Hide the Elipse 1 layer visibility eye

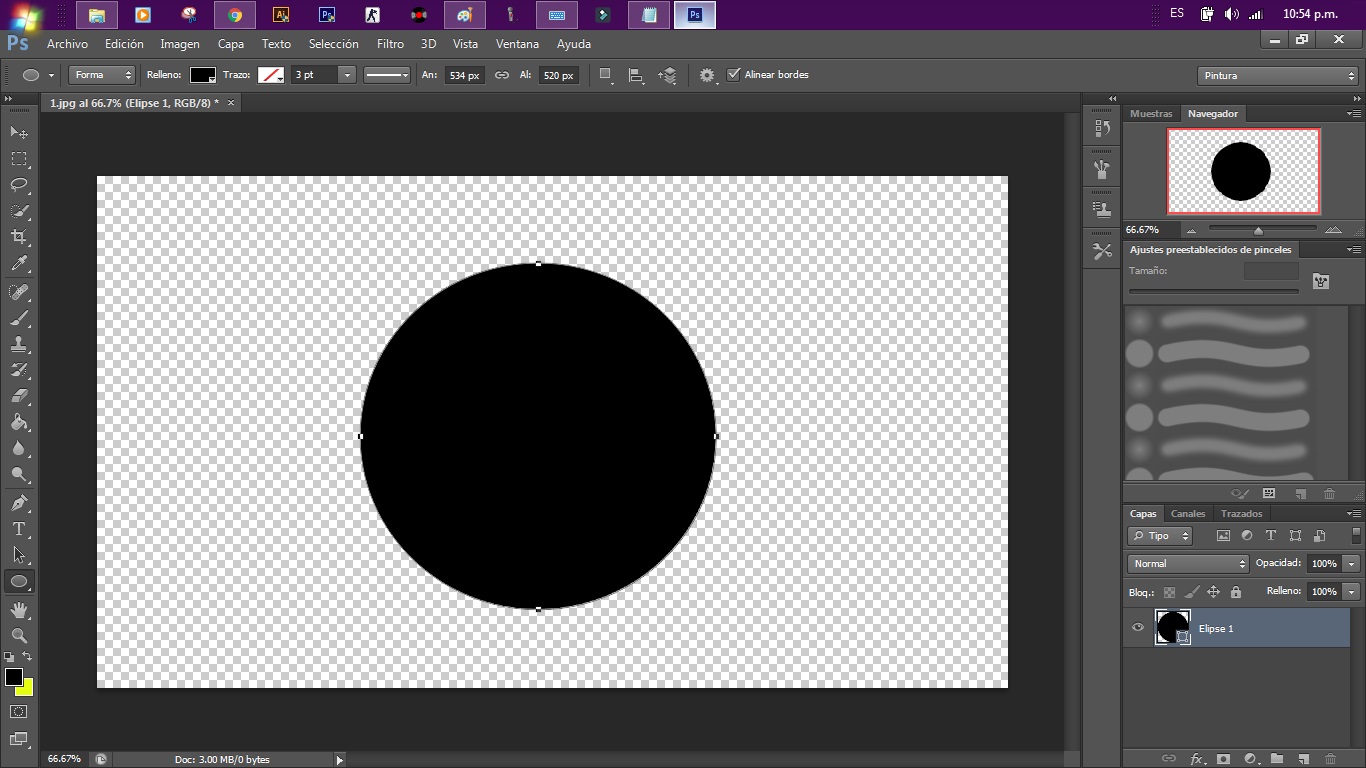point(1137,628)
